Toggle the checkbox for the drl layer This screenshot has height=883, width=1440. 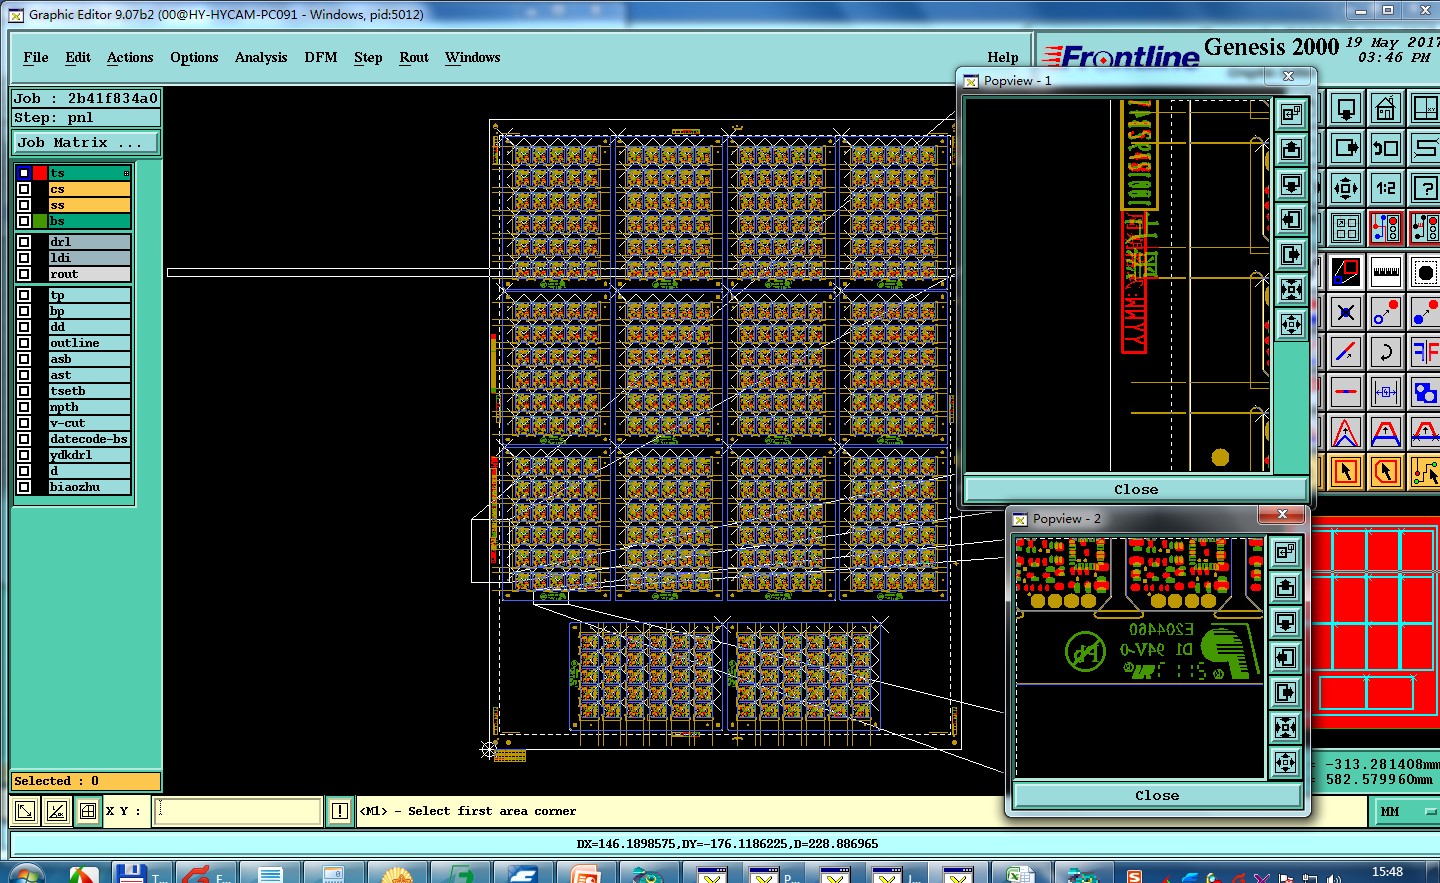tap(24, 242)
